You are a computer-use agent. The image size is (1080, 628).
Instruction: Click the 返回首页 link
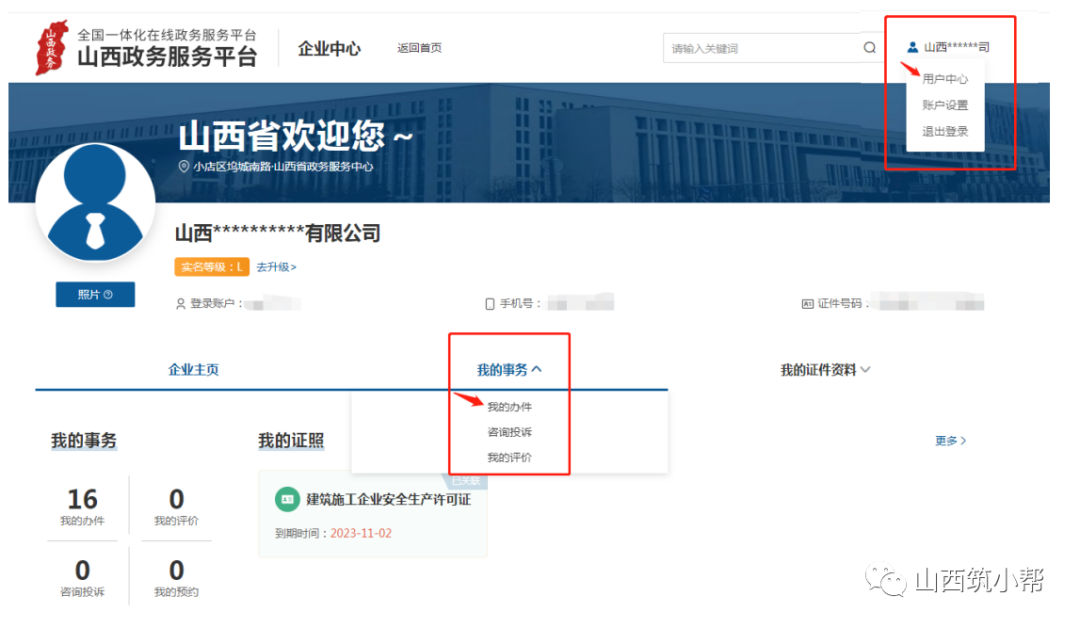(x=419, y=47)
